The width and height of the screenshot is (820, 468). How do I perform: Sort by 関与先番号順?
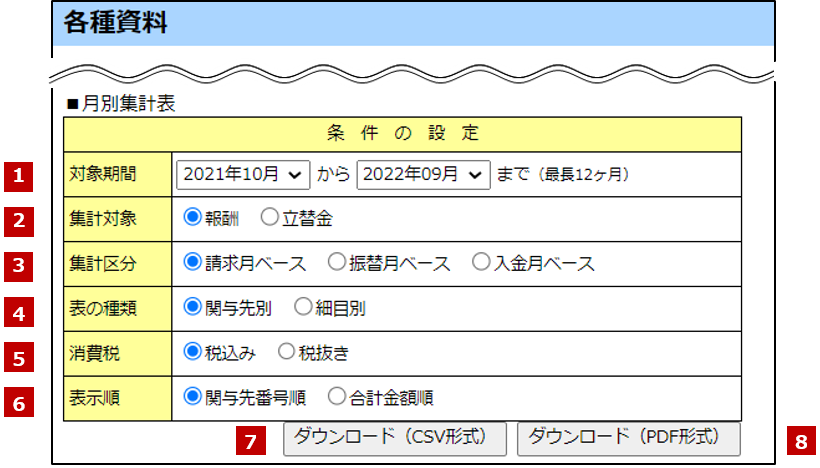tap(193, 396)
